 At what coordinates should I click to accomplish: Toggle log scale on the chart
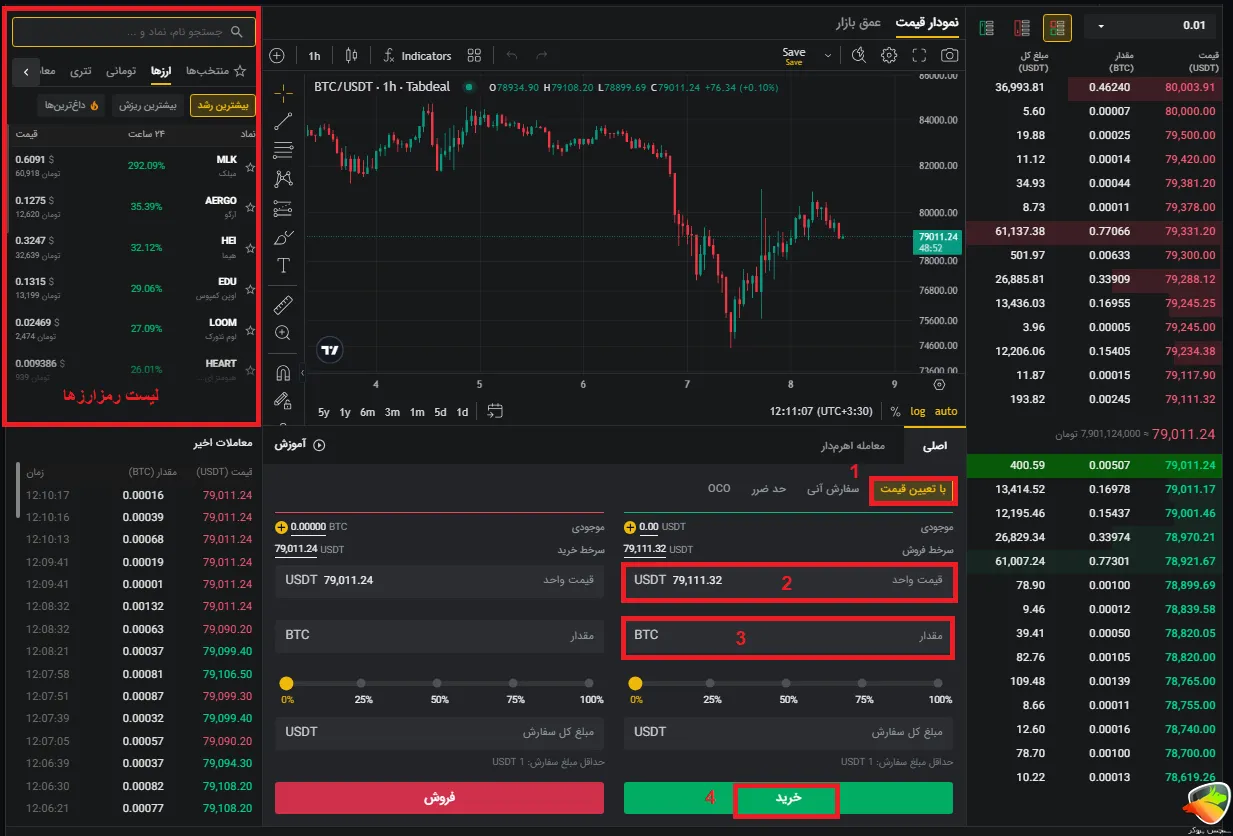918,411
